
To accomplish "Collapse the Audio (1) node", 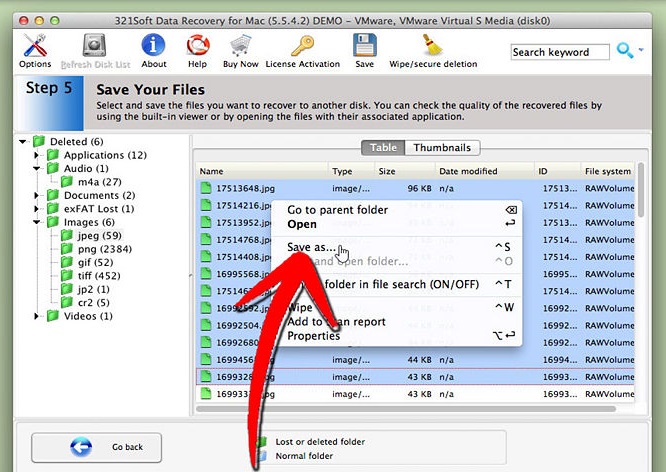I will 37,169.
